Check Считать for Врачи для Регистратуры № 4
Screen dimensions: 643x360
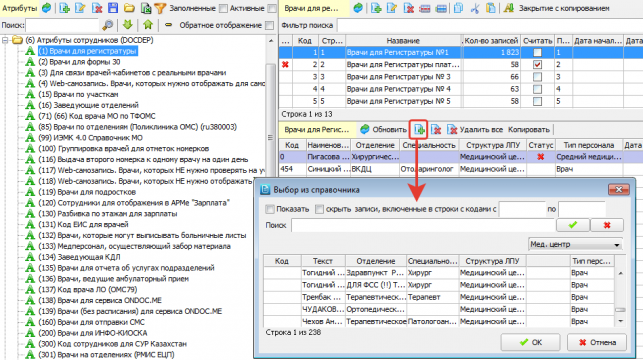pyautogui.click(x=537, y=89)
